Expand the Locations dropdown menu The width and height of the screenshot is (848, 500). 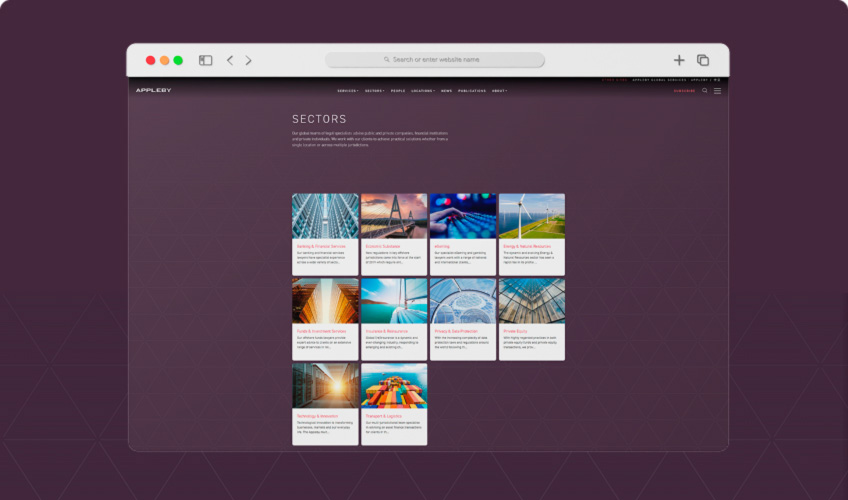click(x=422, y=91)
